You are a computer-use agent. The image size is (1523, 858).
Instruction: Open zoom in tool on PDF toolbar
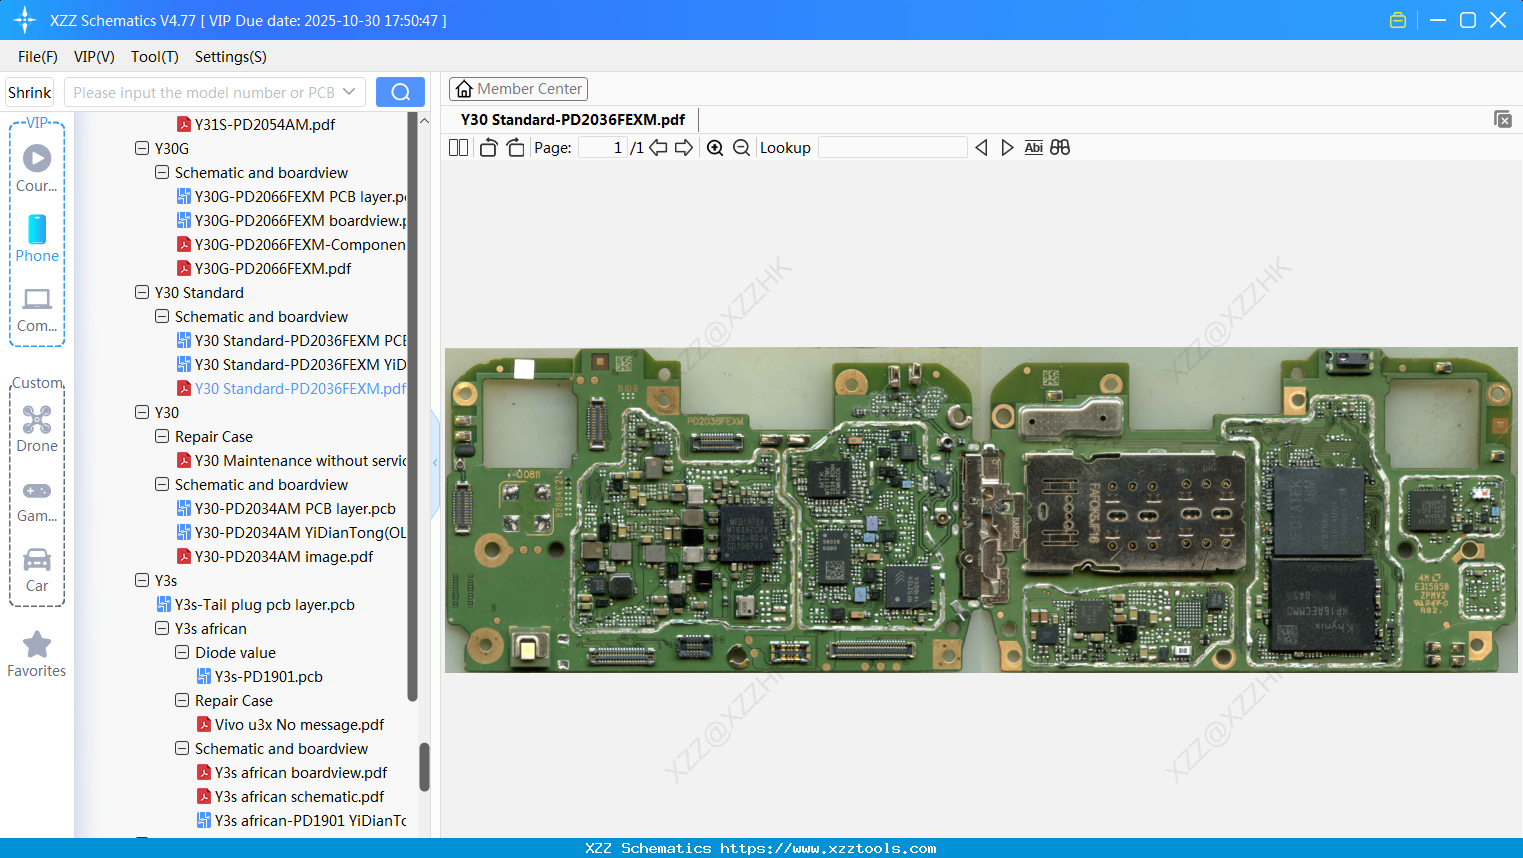pyautogui.click(x=715, y=147)
